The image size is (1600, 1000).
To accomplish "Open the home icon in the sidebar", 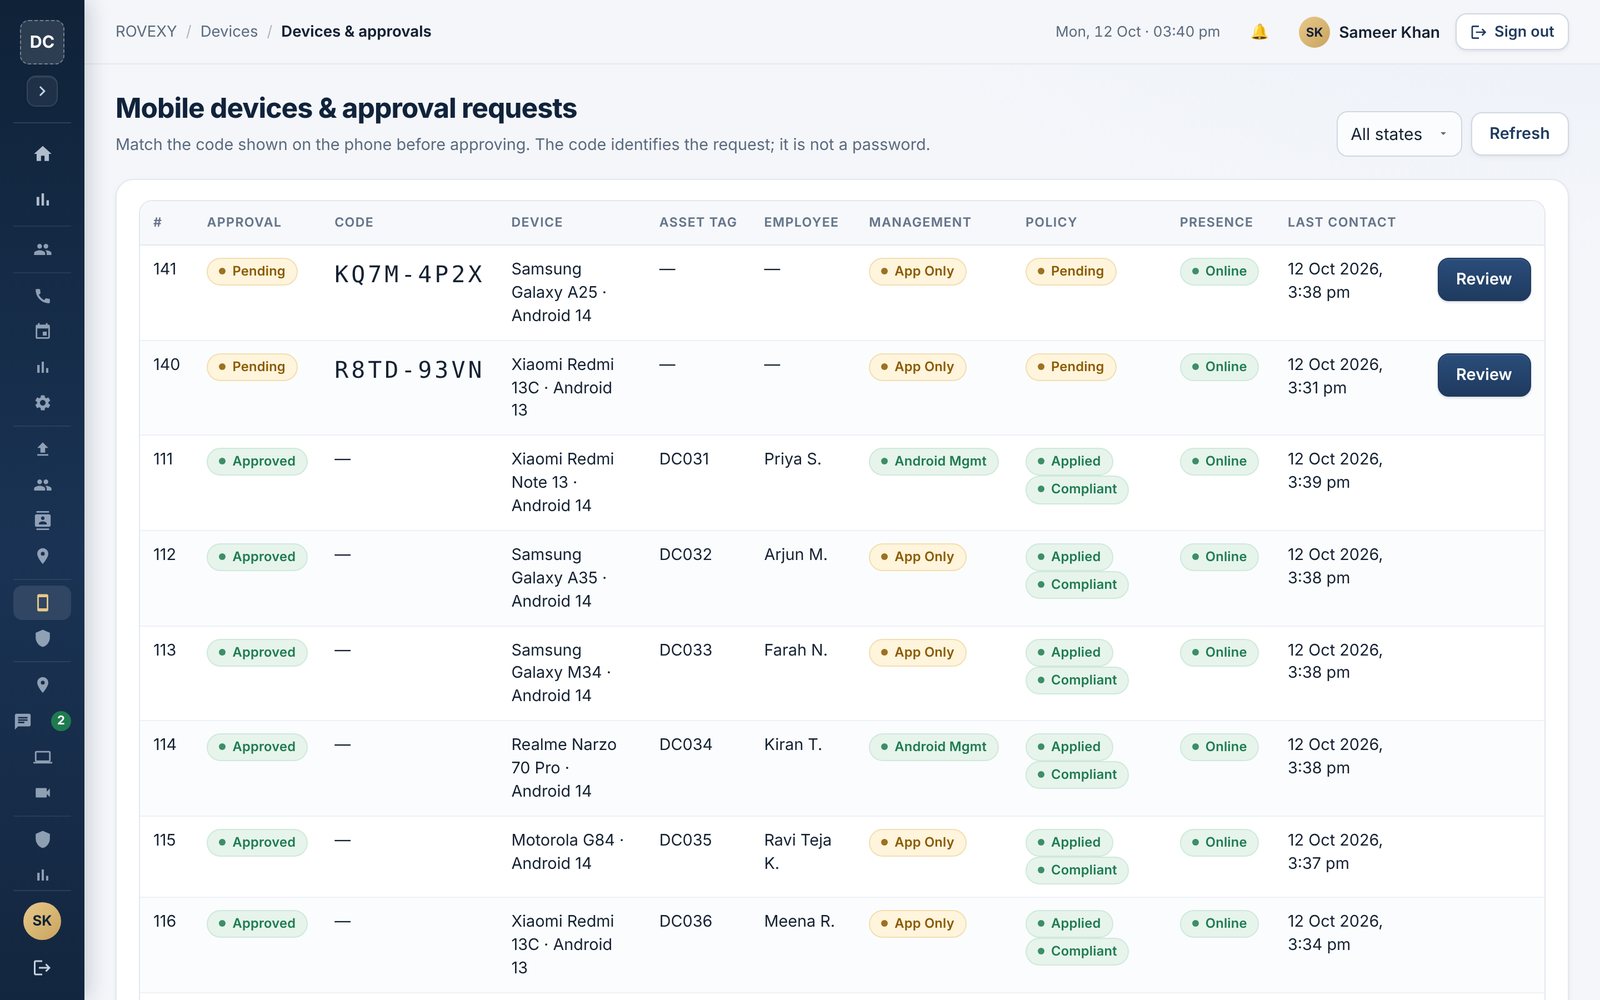I will (x=42, y=154).
